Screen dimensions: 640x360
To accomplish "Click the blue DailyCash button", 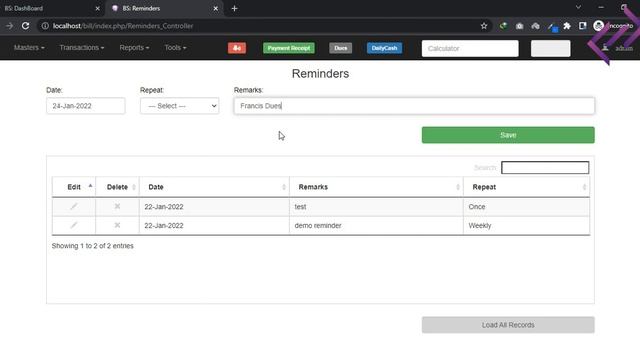I will (384, 48).
